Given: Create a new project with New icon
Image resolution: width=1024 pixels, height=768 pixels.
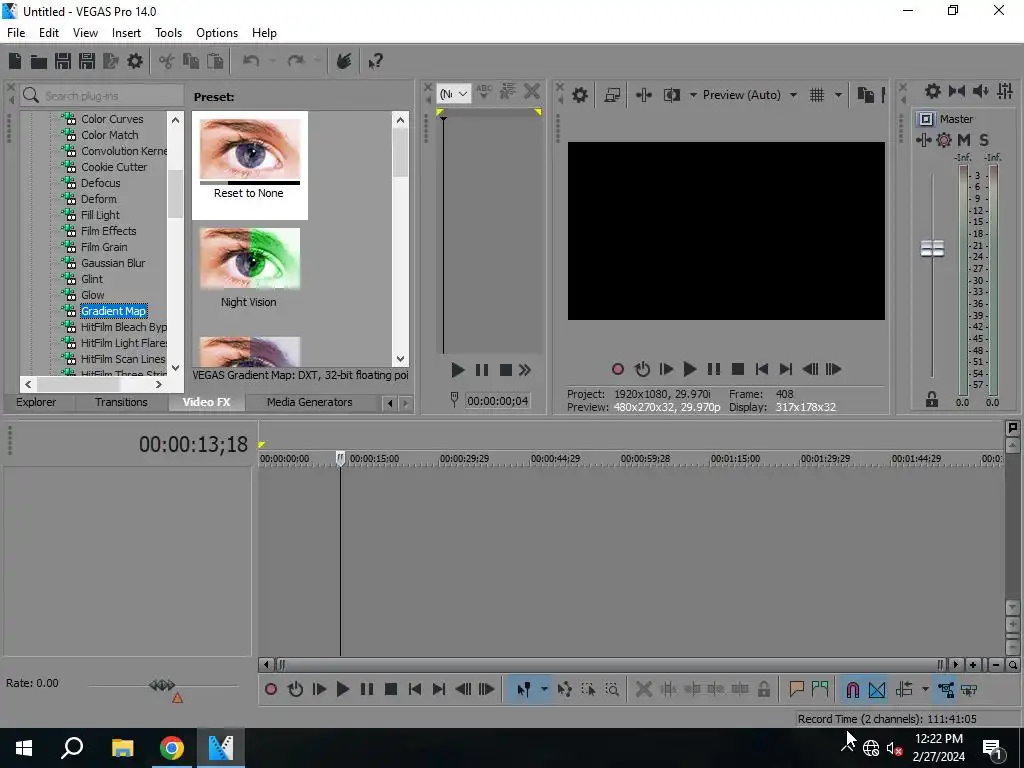Looking at the screenshot, I should pos(15,61).
